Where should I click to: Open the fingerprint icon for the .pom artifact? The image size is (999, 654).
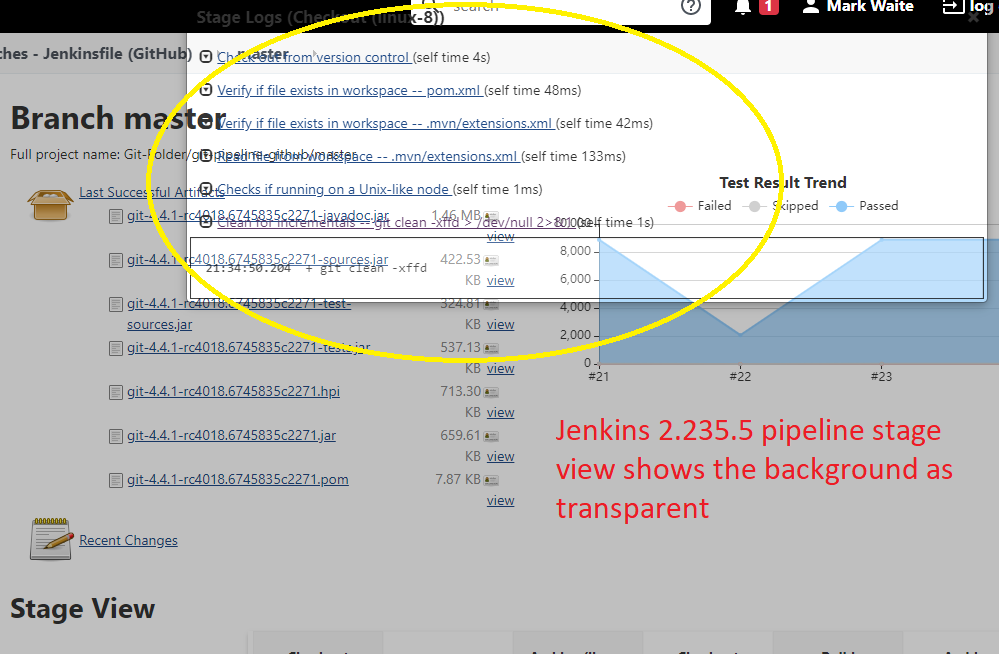tap(491, 480)
